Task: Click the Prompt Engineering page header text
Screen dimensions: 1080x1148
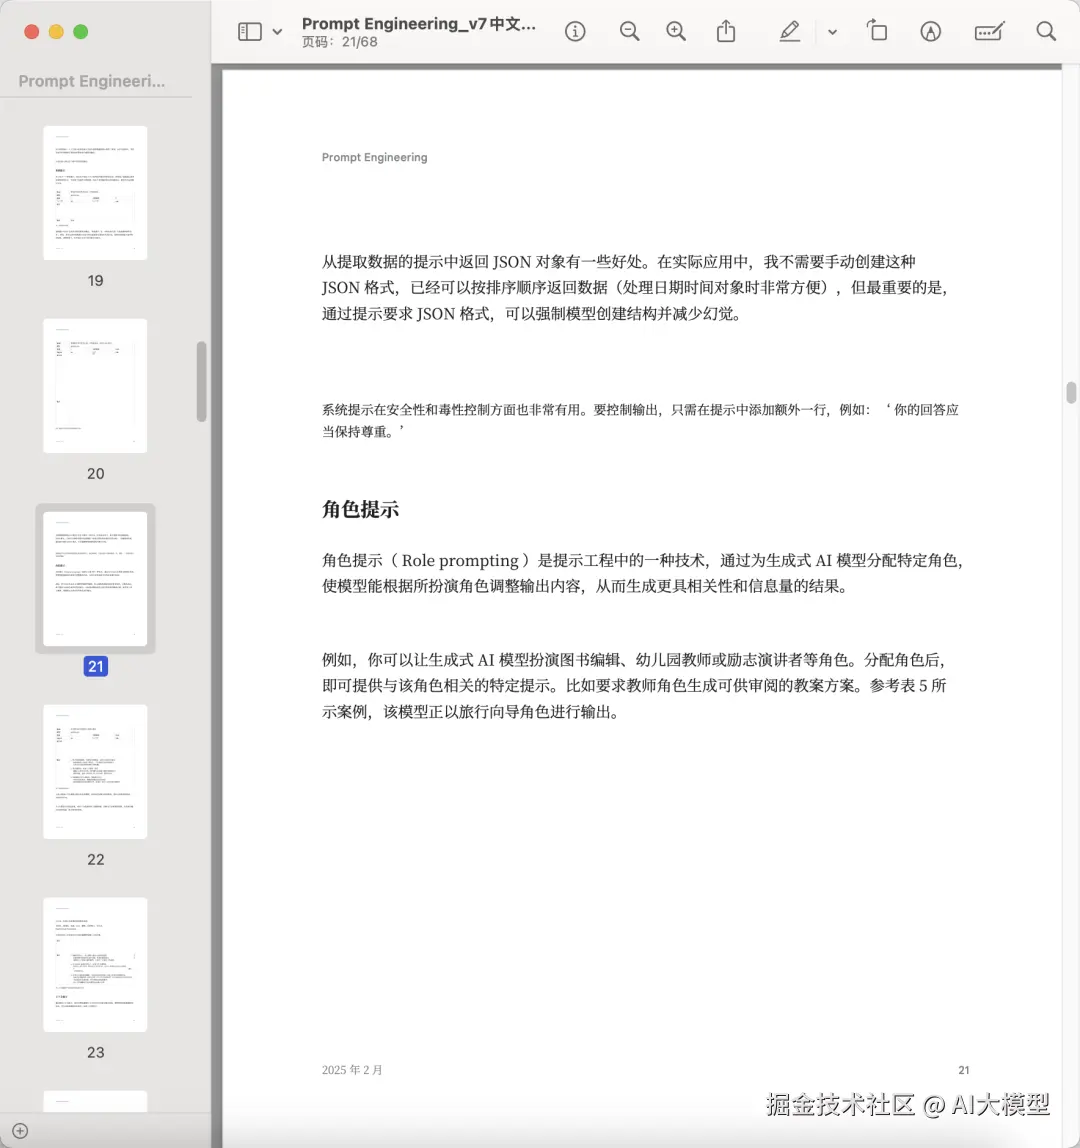Action: (x=374, y=157)
